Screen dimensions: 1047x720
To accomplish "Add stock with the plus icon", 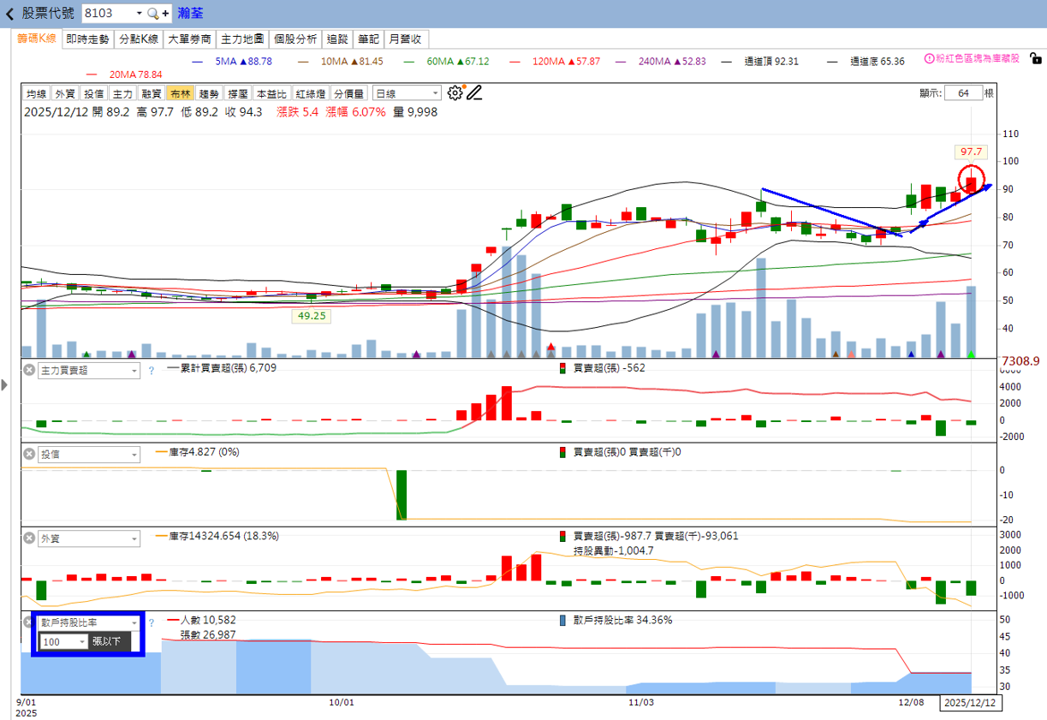I will tap(165, 13).
